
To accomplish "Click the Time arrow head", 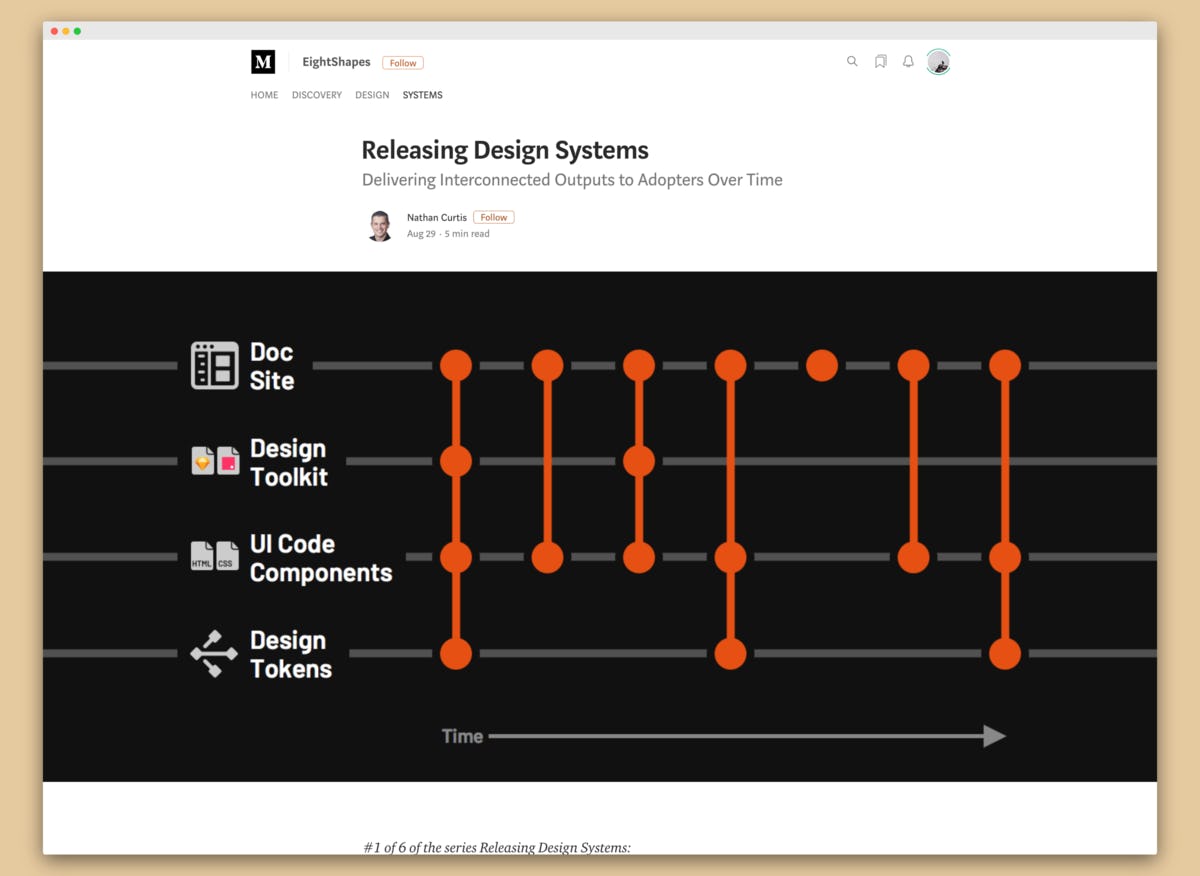I will tap(994, 736).
